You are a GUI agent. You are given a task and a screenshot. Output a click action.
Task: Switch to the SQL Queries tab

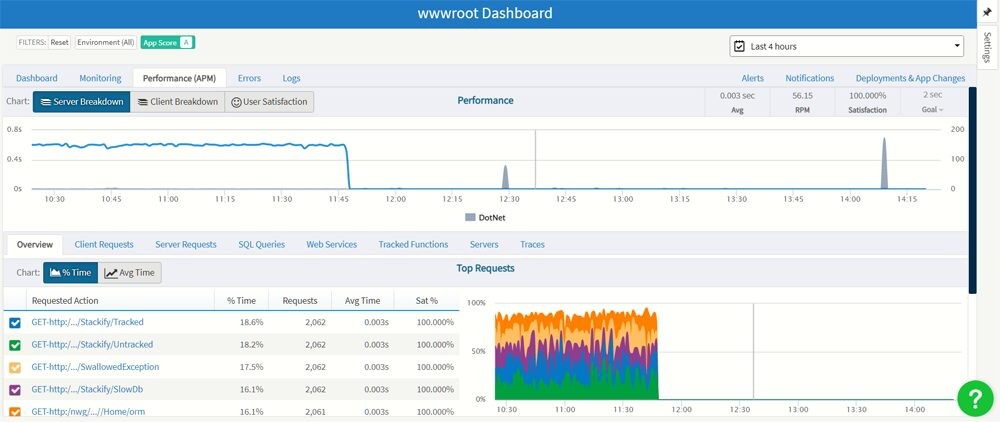pos(261,244)
